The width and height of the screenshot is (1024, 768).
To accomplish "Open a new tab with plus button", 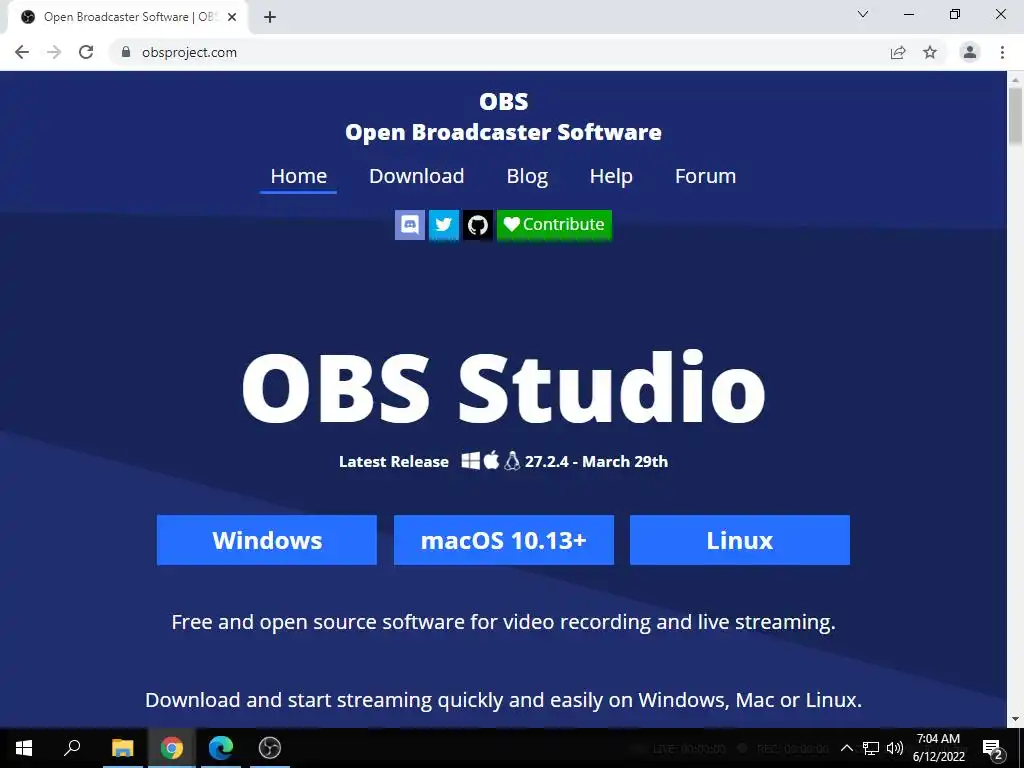I will coord(270,17).
